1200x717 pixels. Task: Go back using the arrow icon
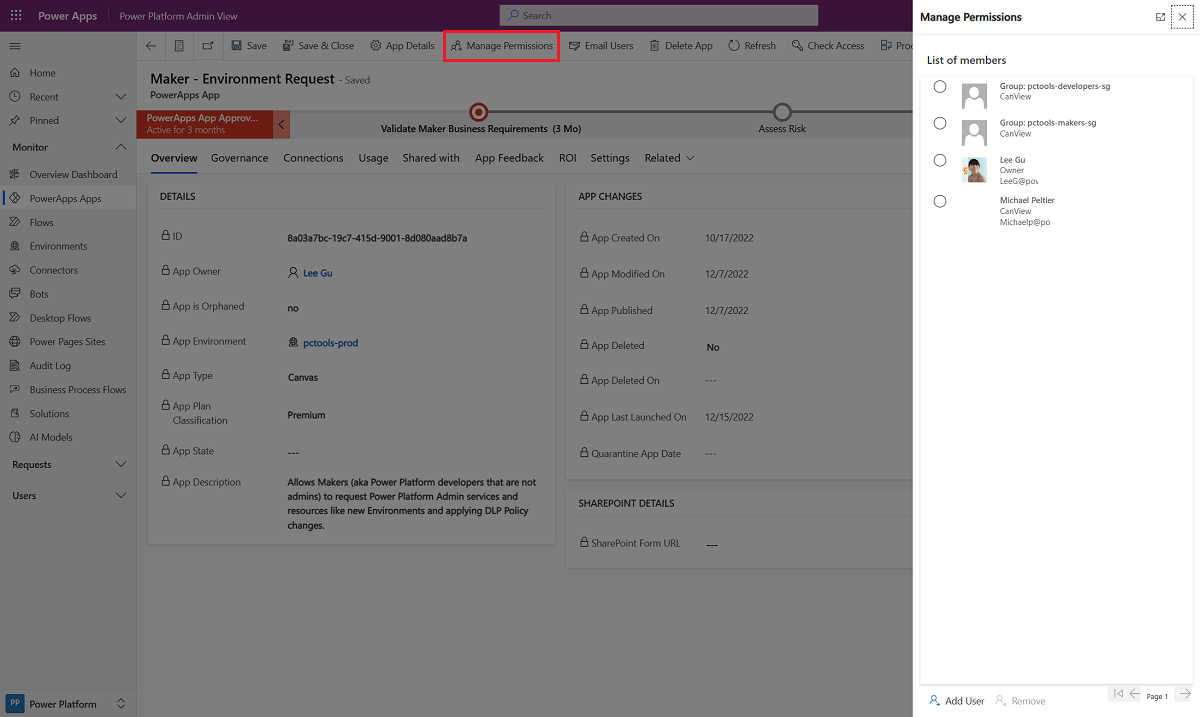(x=151, y=46)
